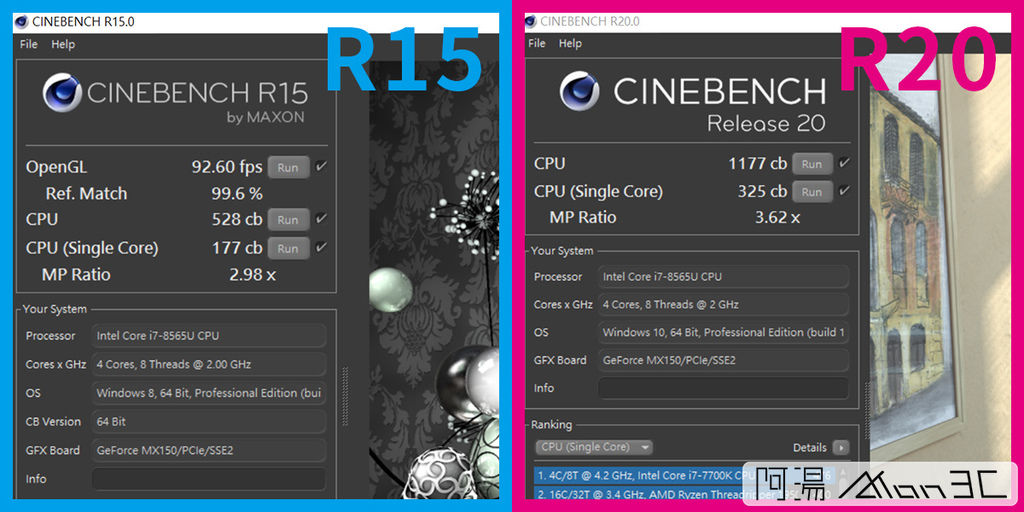This screenshot has width=1024, height=512.
Task: Open File menu in Cinebench R15 window
Action: pyautogui.click(x=29, y=44)
